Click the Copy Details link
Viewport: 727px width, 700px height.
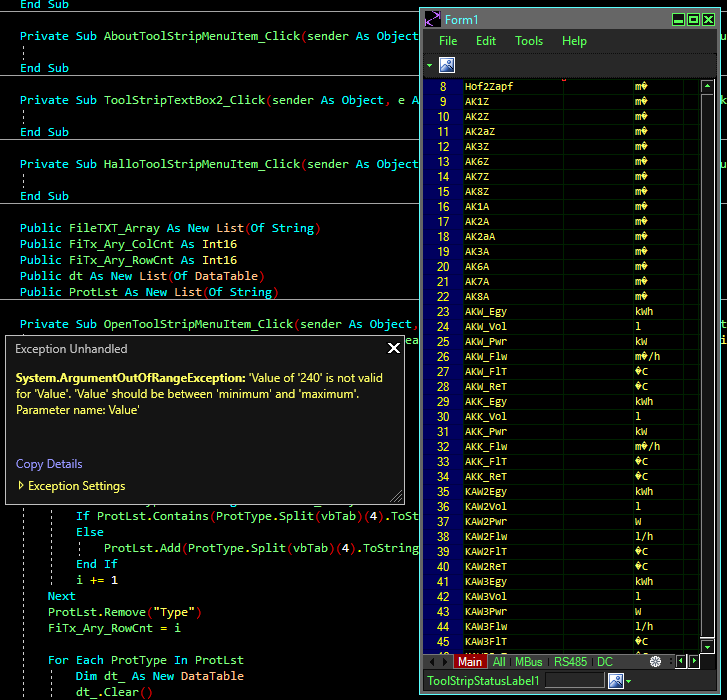click(49, 464)
